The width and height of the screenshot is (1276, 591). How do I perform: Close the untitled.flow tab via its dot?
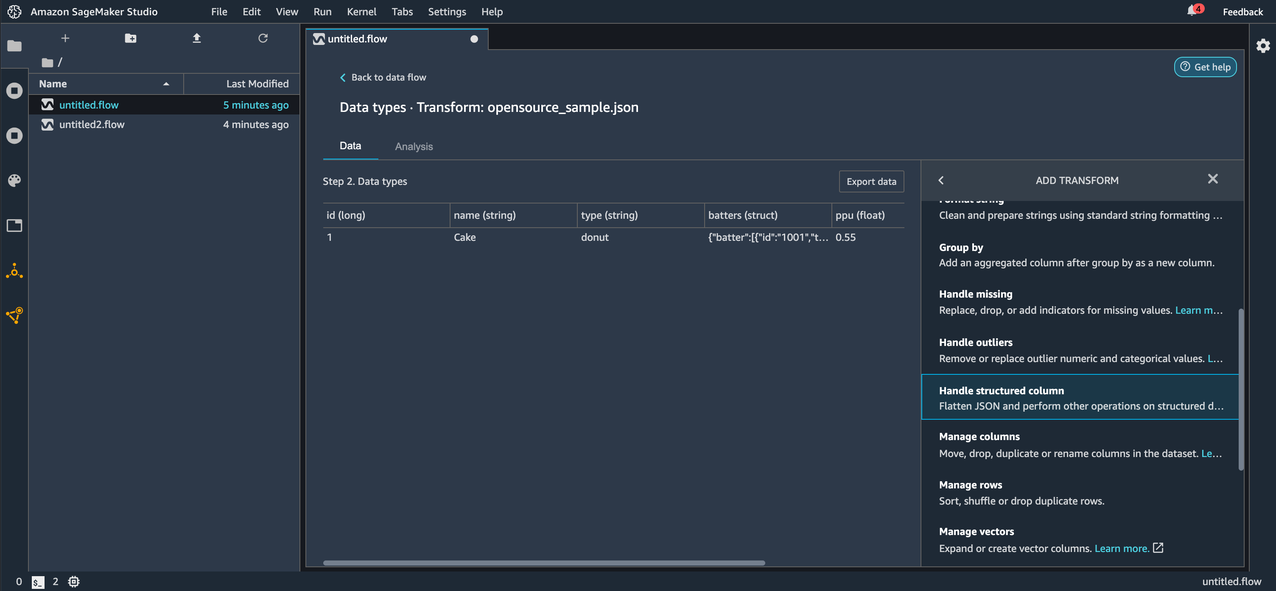(474, 39)
